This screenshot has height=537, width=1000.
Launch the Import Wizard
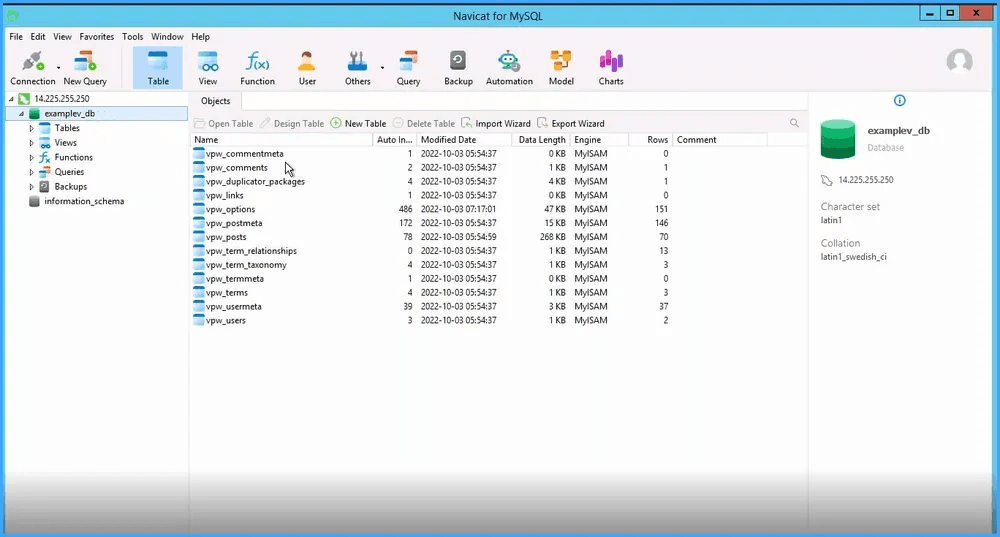(x=496, y=123)
